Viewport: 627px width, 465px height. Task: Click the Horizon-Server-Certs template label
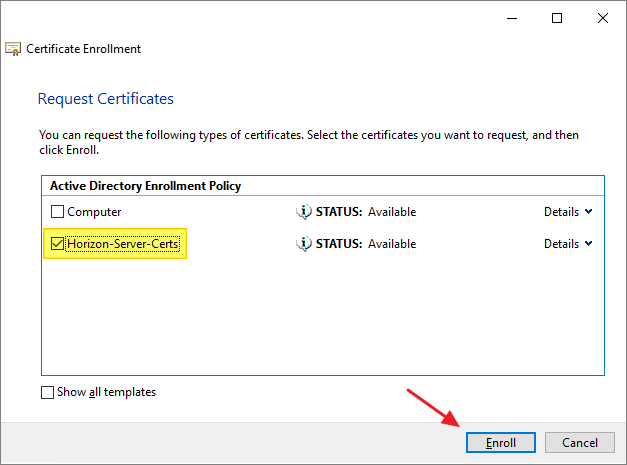(126, 244)
